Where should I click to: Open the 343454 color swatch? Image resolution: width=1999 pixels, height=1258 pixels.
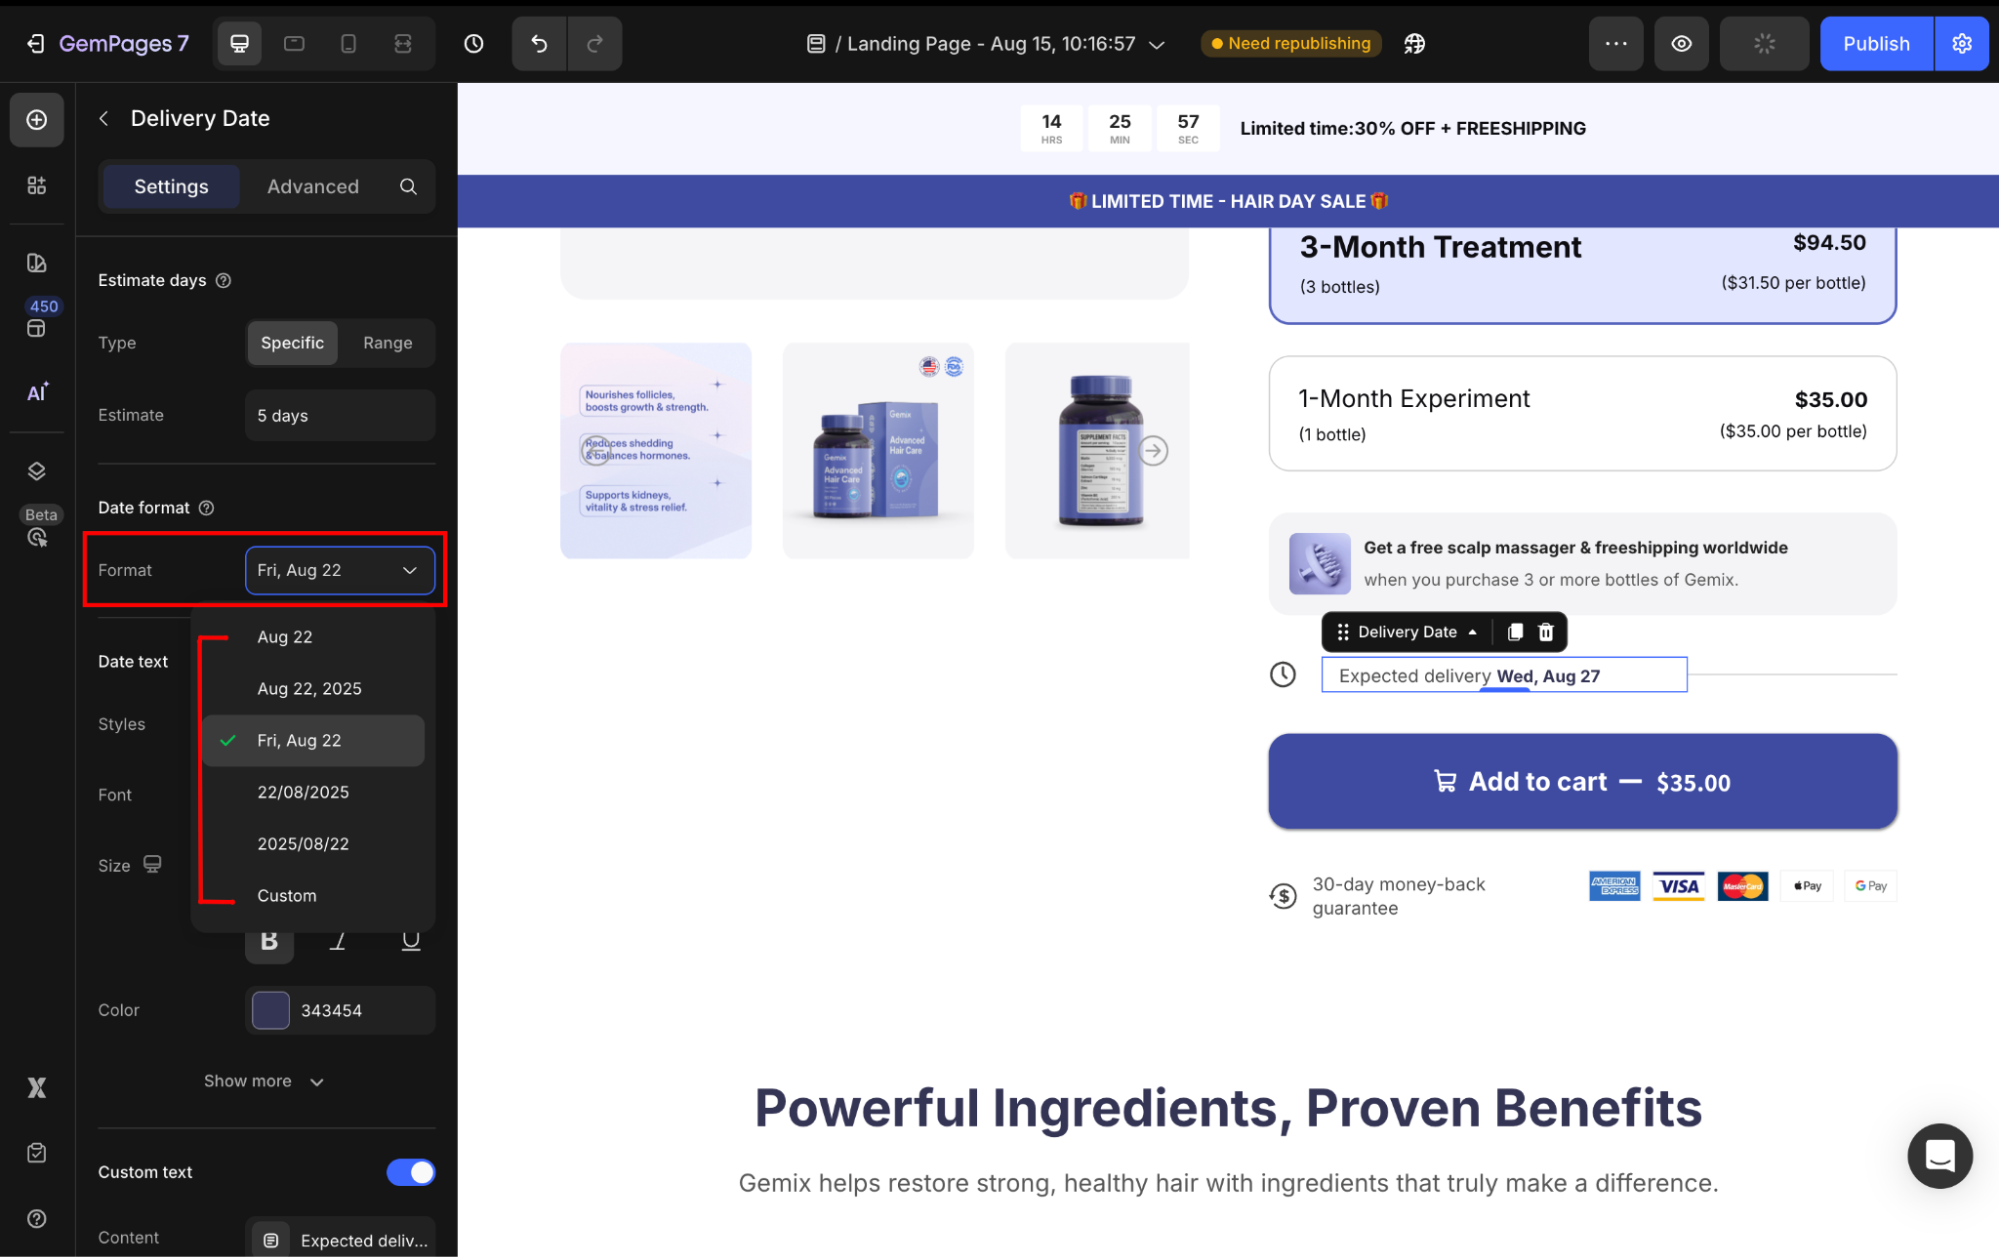(x=271, y=1010)
